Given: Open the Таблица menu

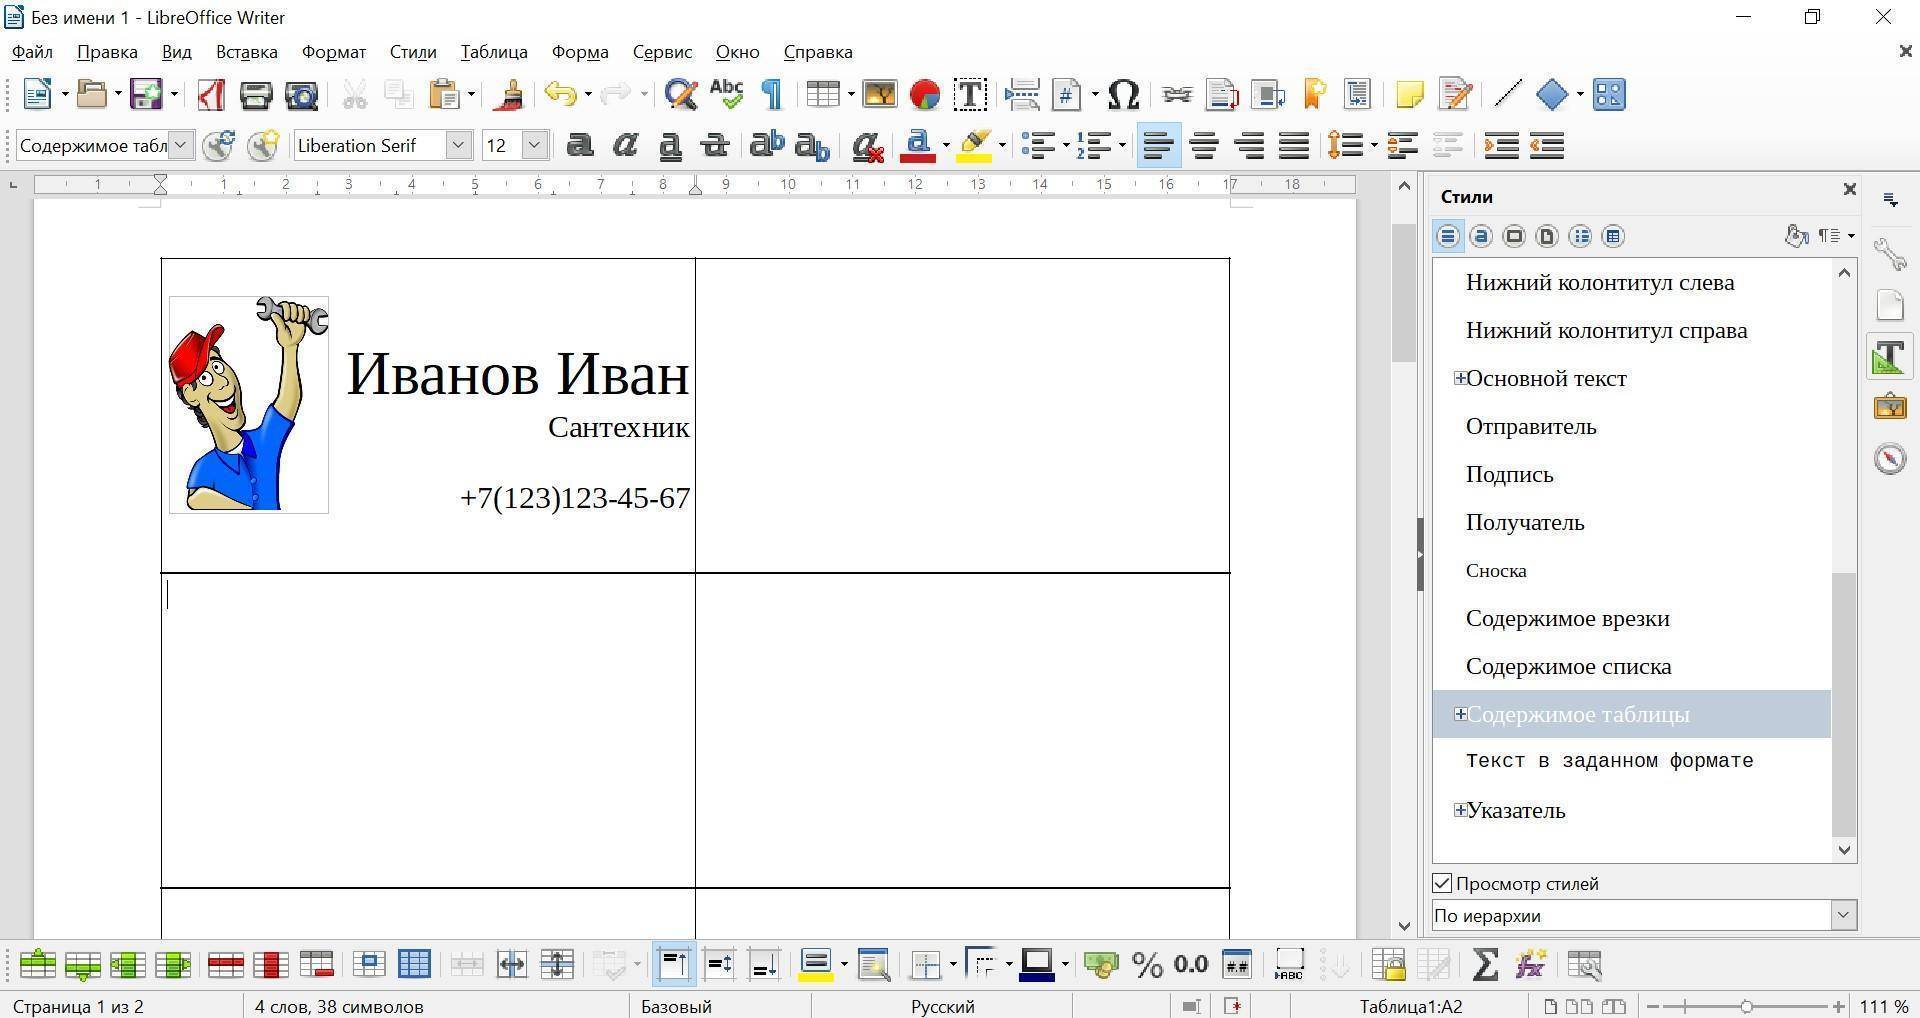Looking at the screenshot, I should pos(493,52).
